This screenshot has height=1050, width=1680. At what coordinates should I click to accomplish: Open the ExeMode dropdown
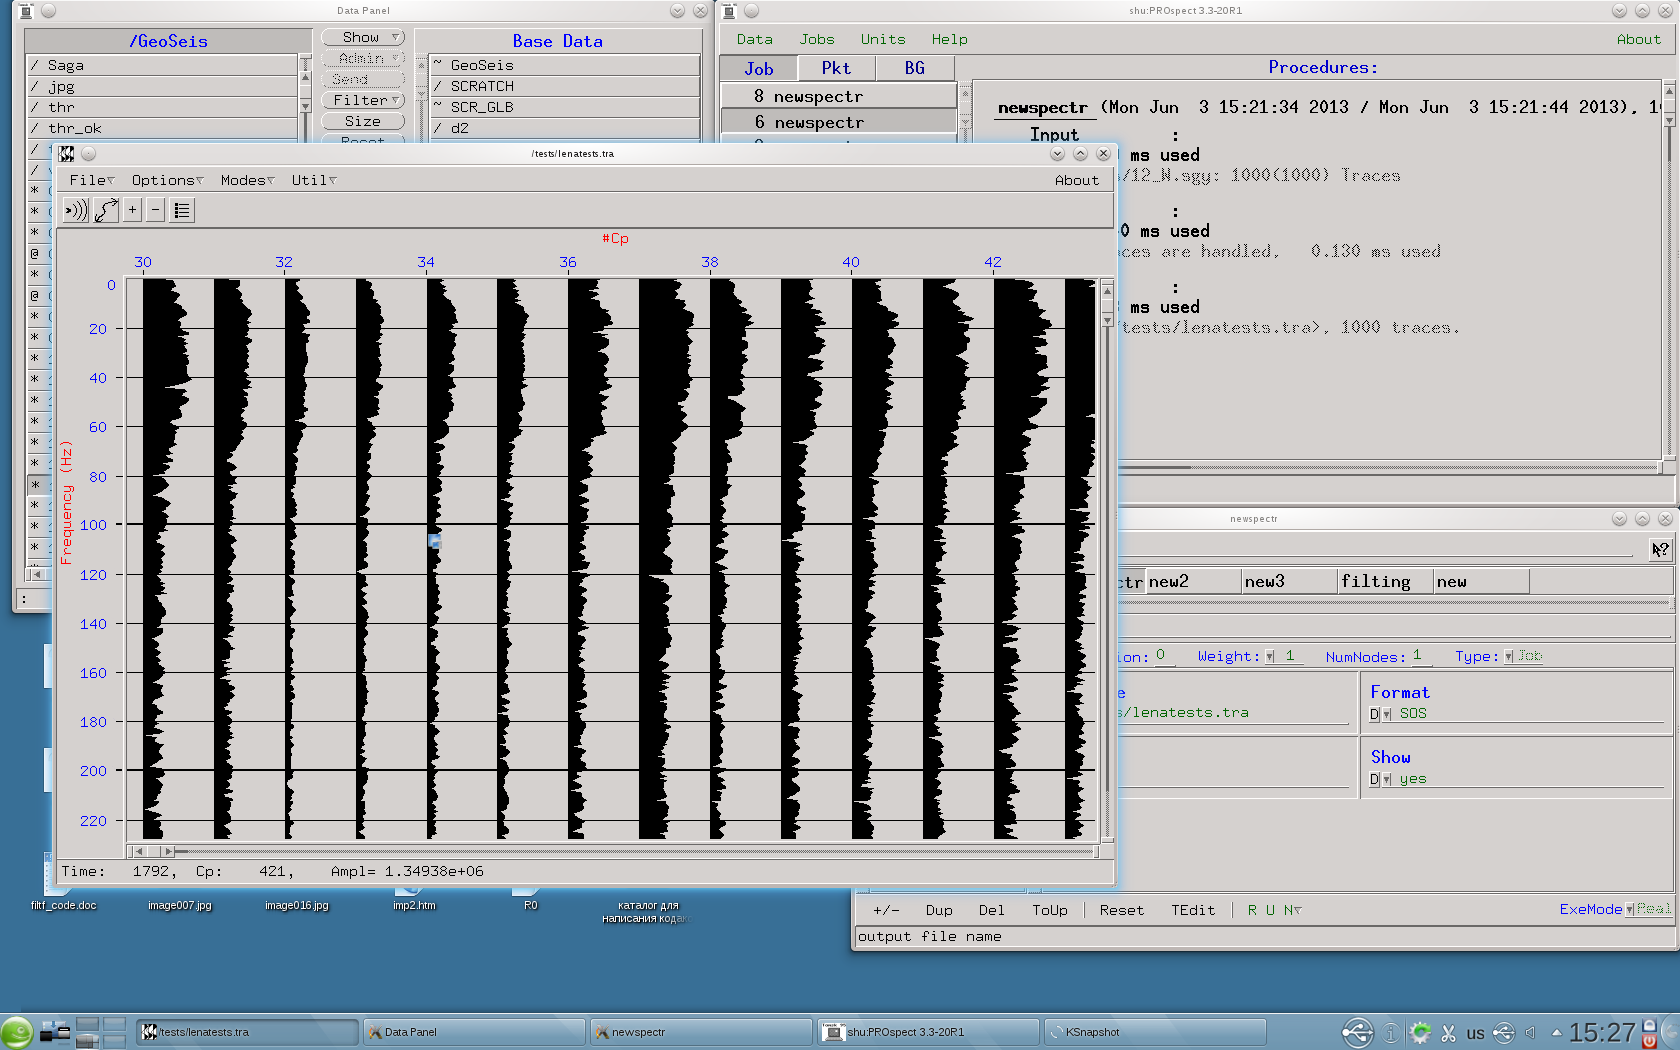pos(1629,909)
